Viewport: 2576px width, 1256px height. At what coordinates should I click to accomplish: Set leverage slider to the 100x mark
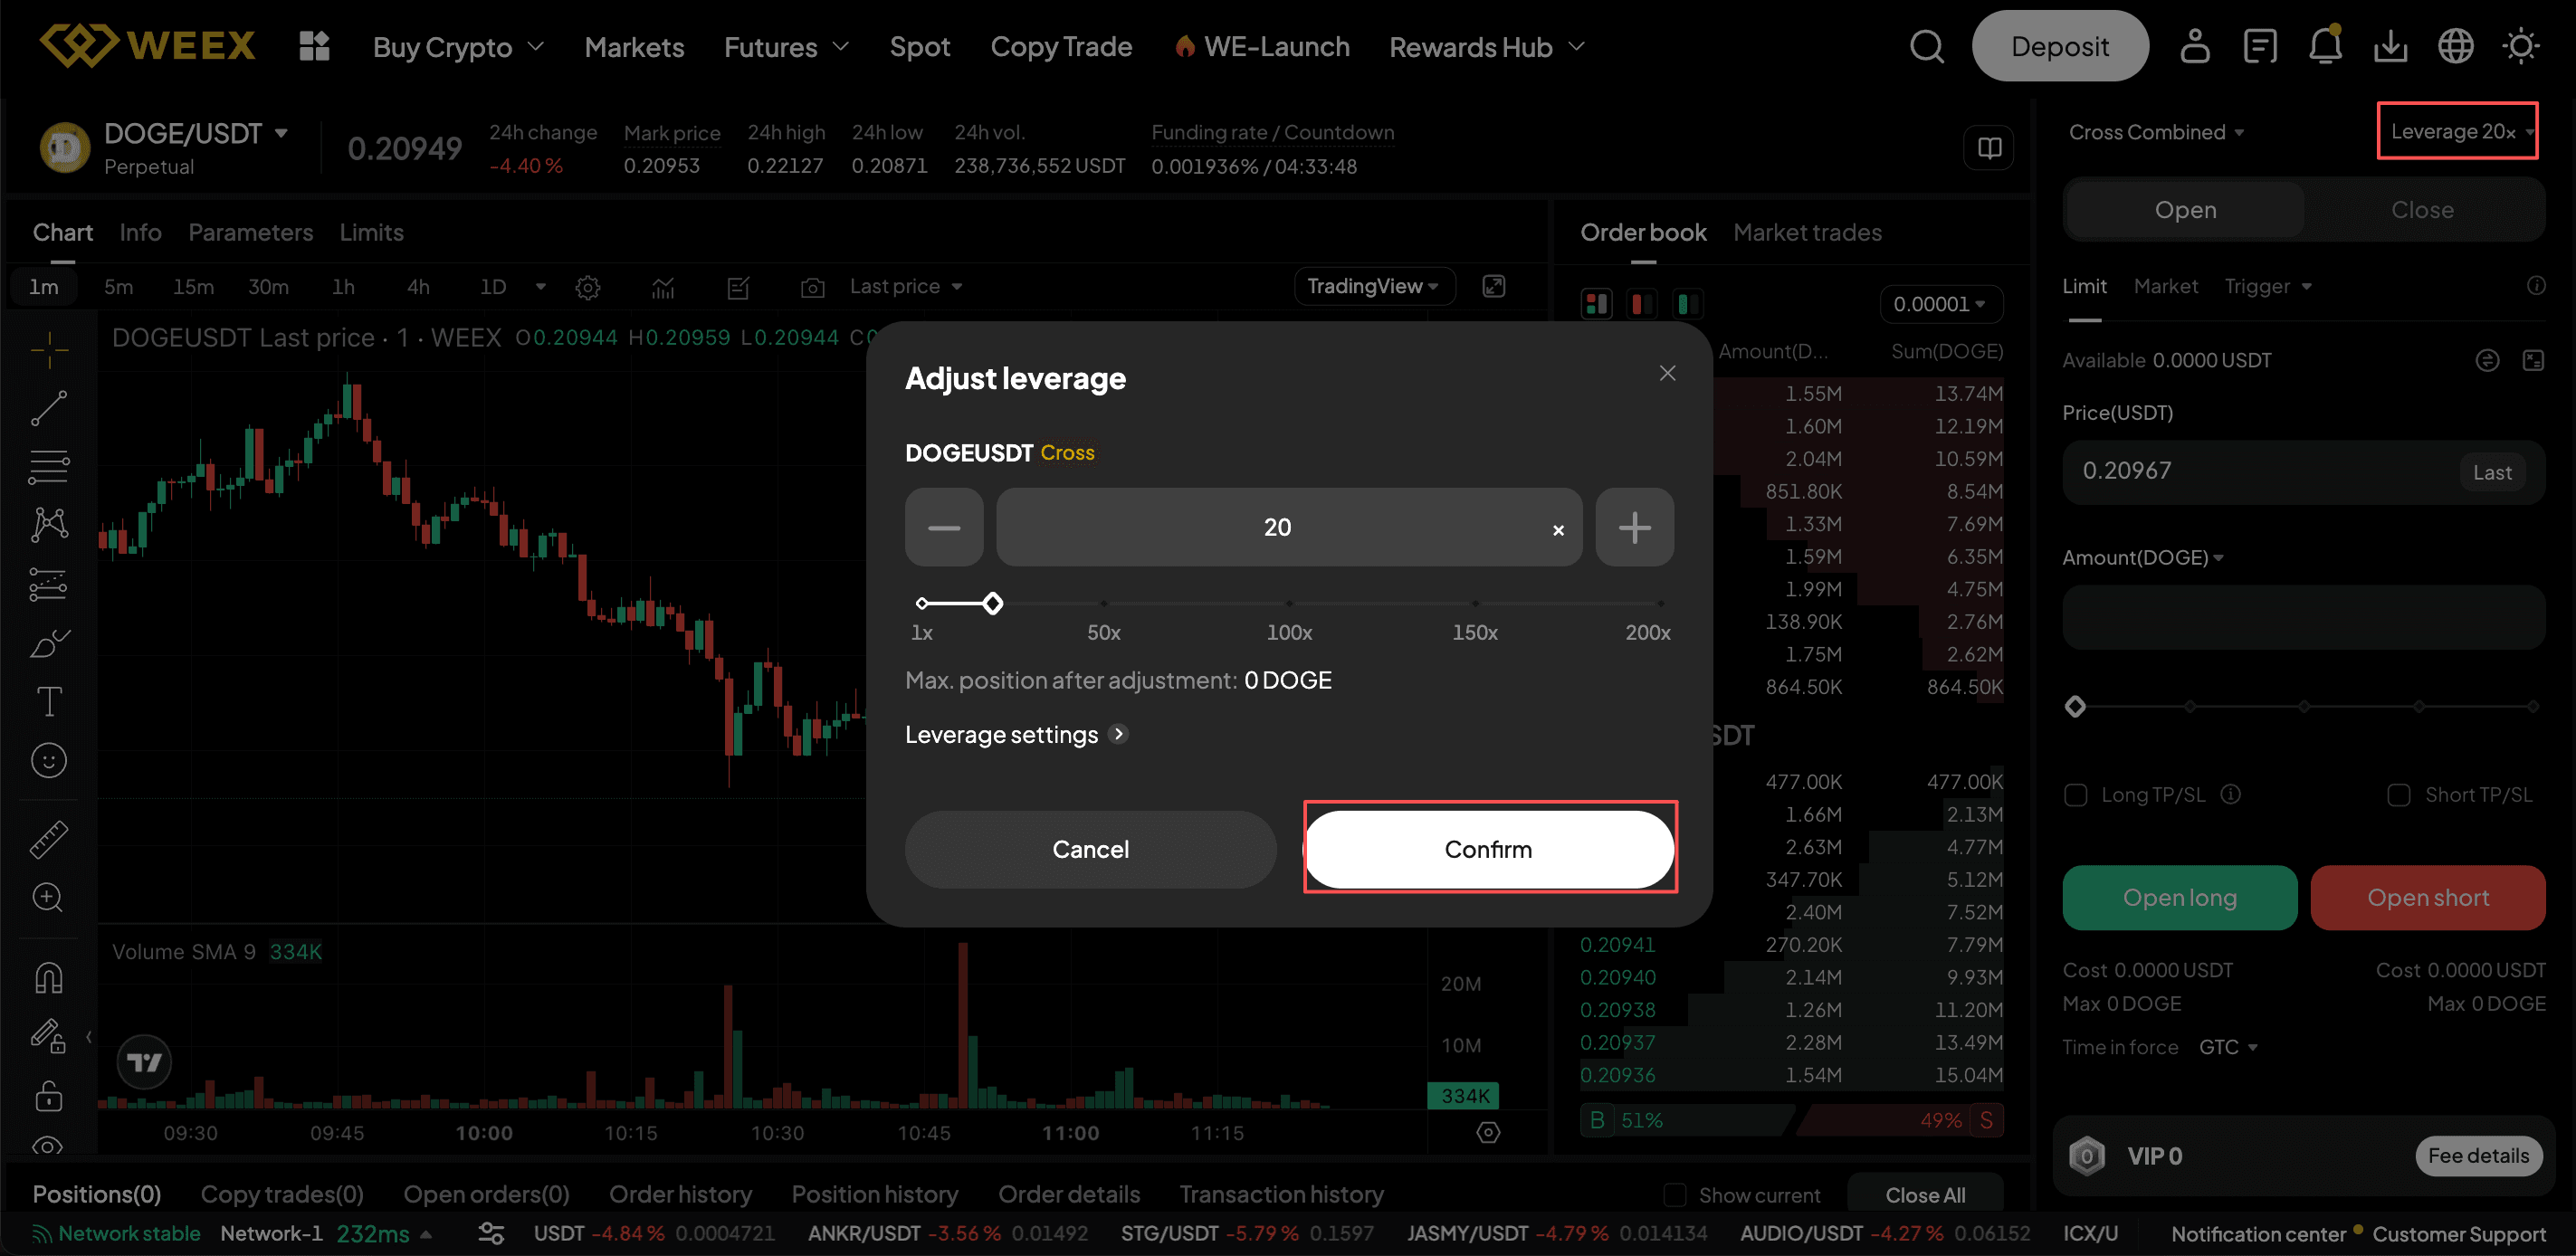pyautogui.click(x=1289, y=603)
